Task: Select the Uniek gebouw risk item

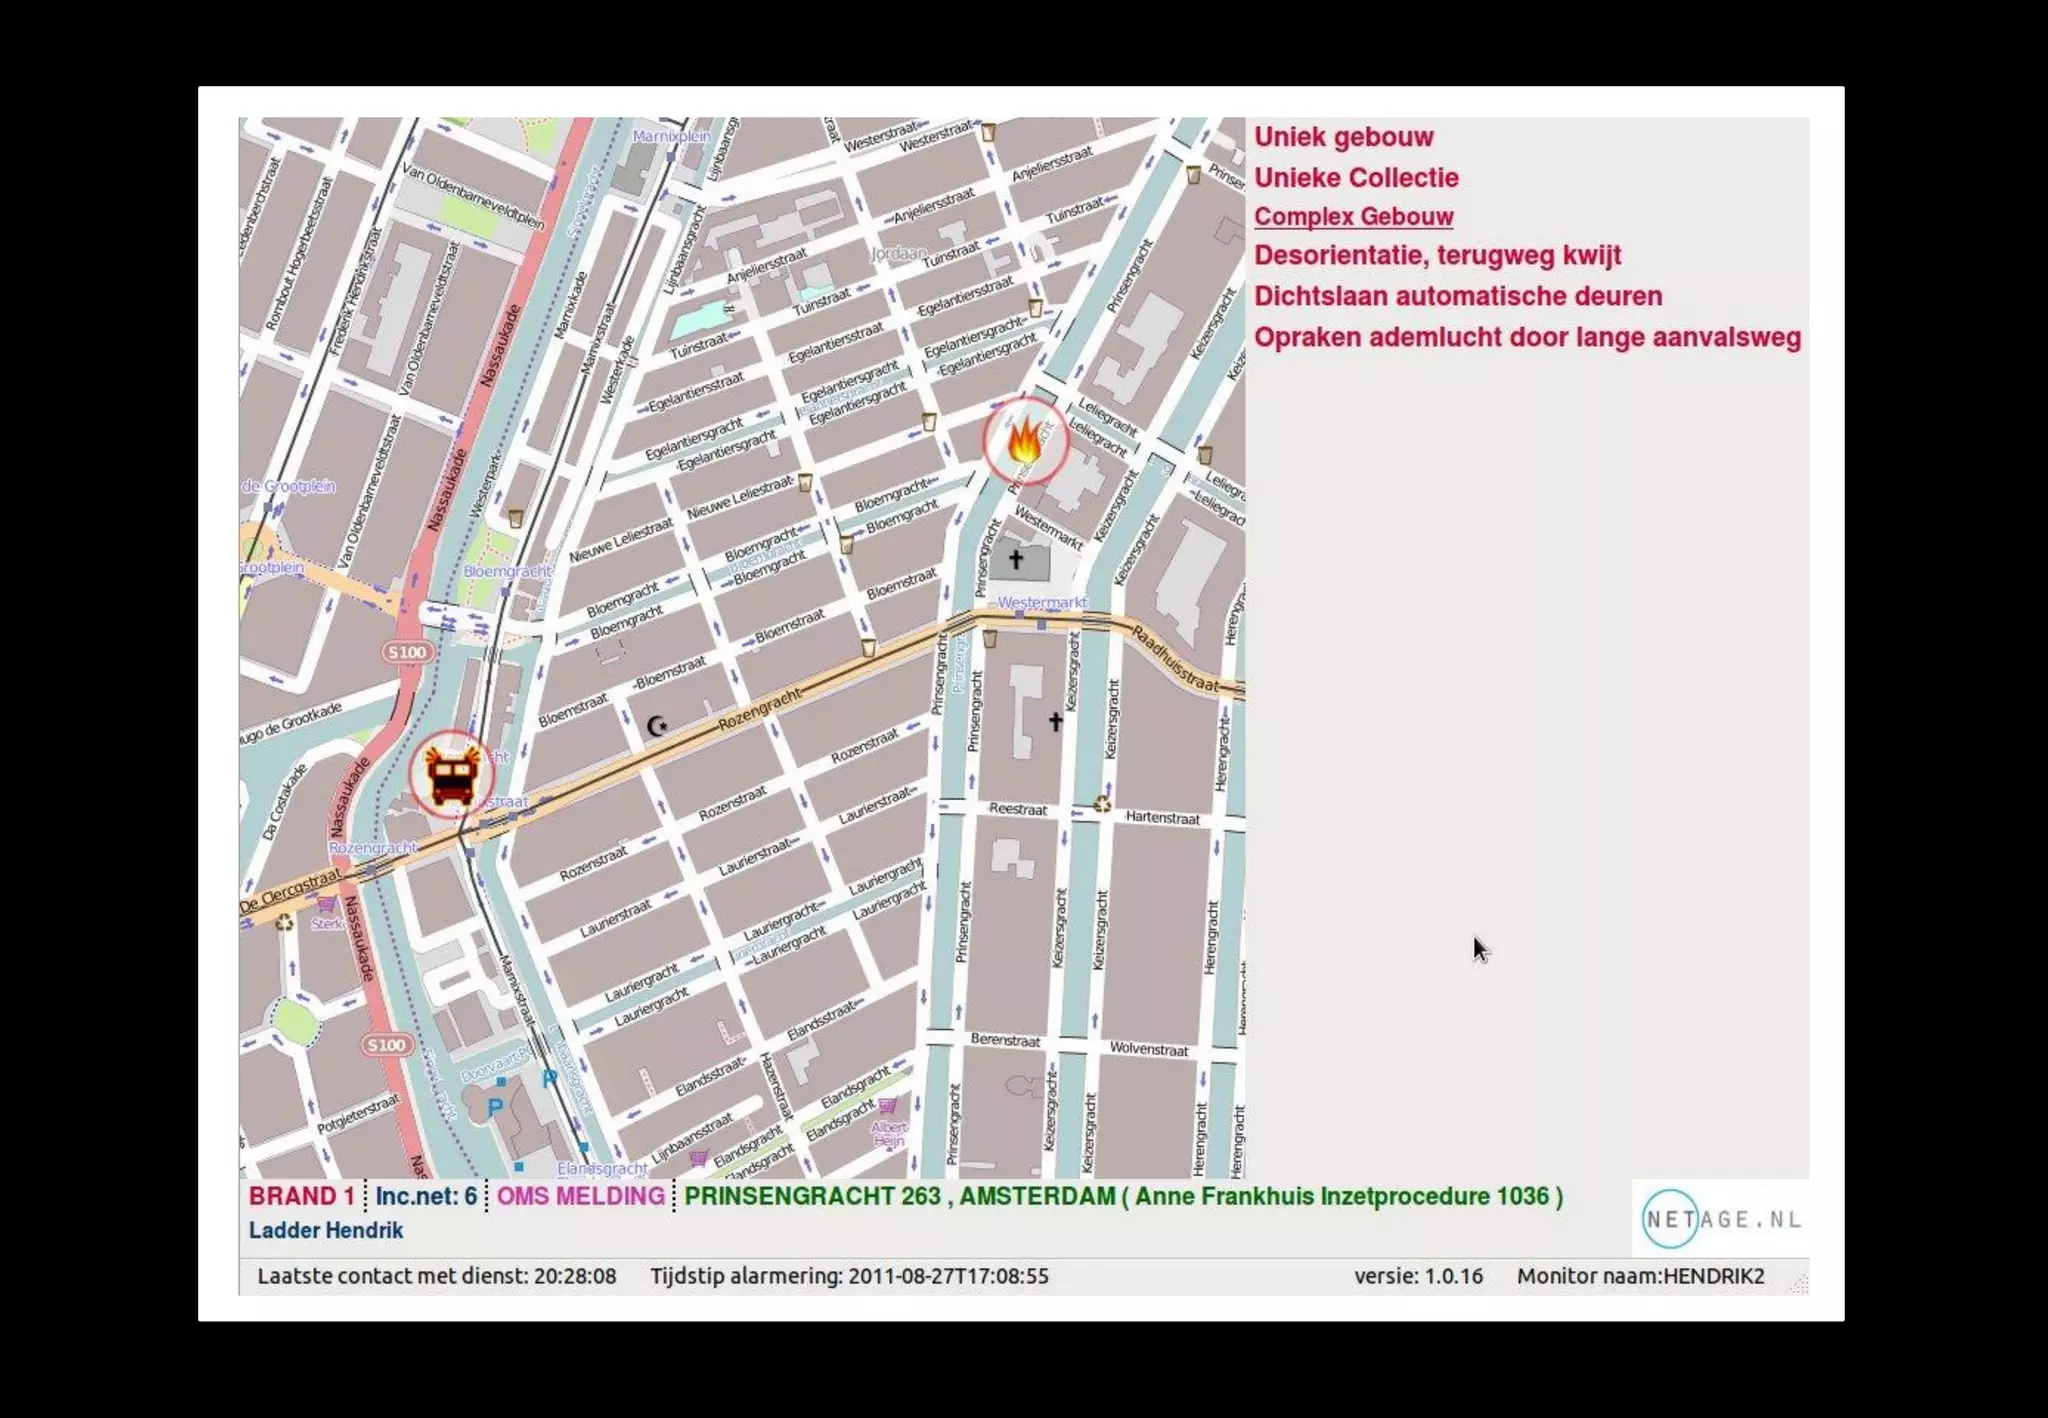Action: (x=1343, y=137)
